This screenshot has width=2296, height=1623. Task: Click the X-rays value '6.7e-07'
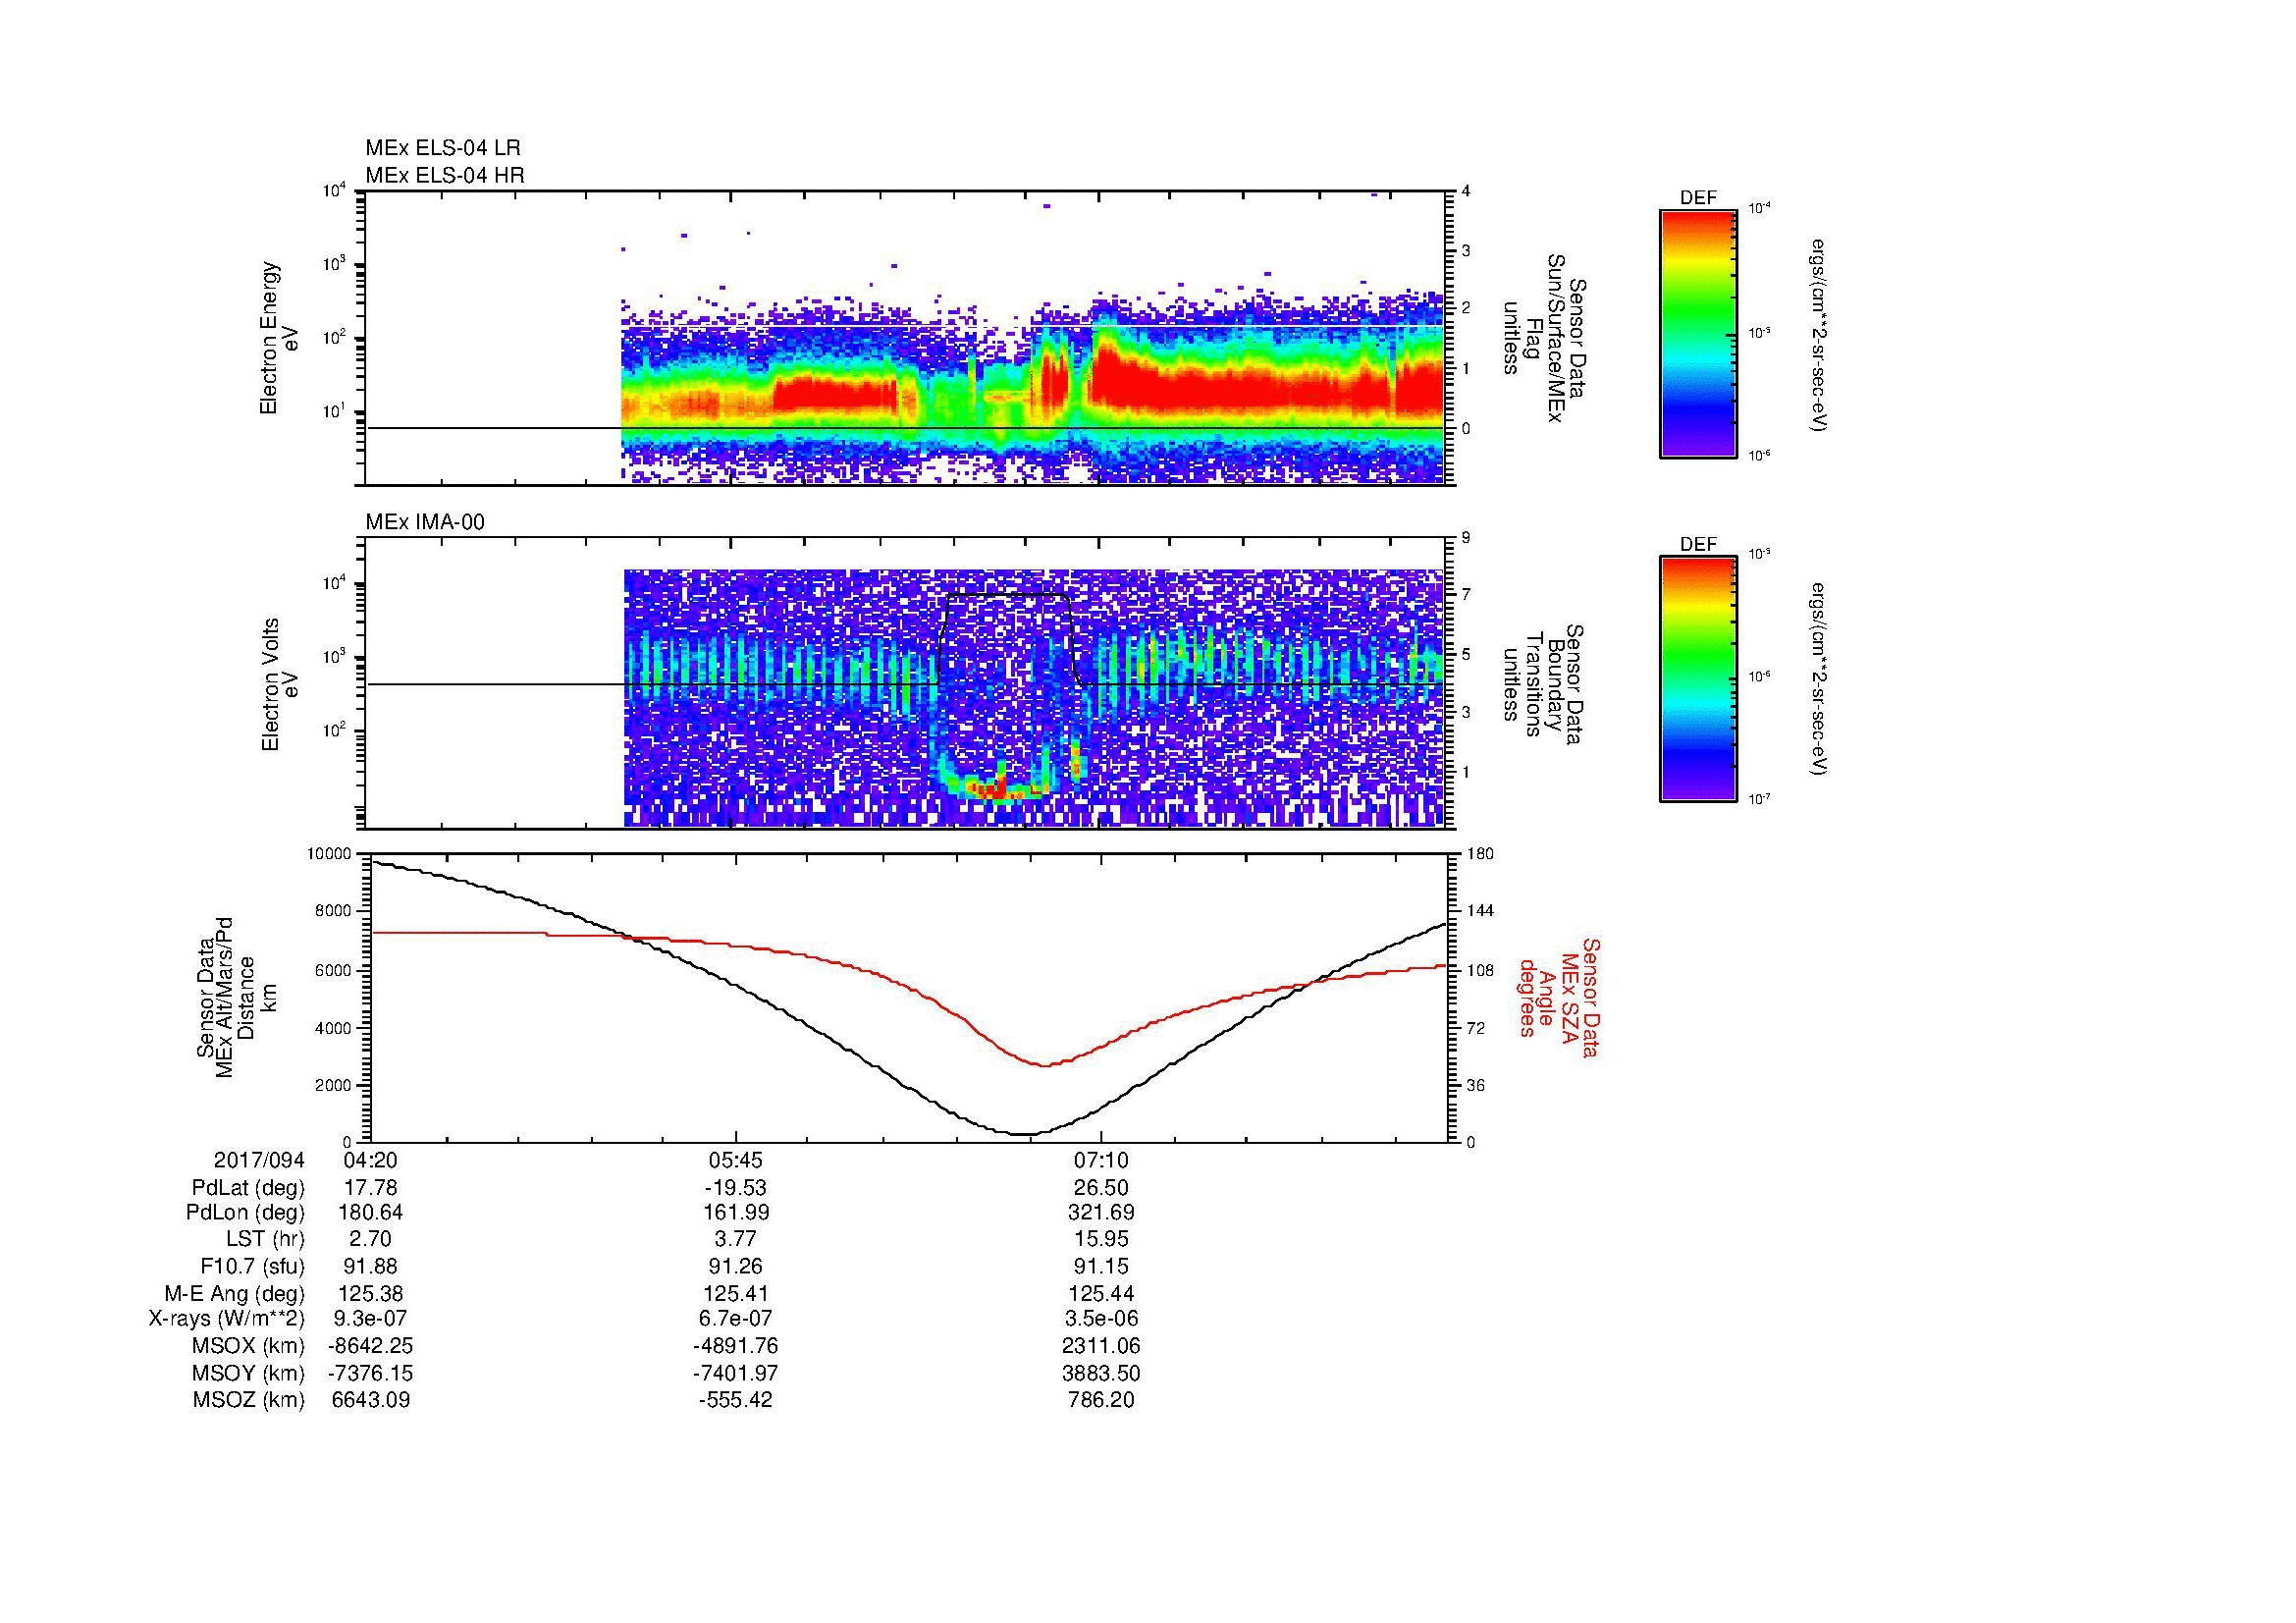coord(735,1319)
